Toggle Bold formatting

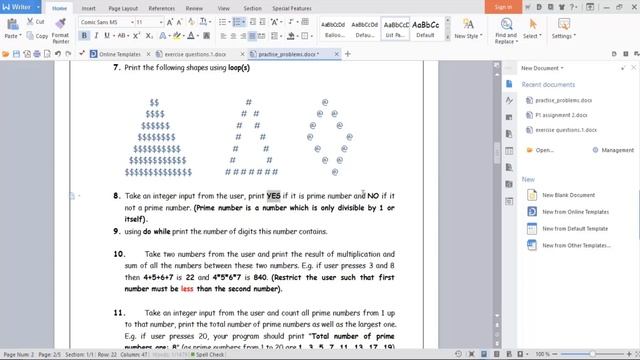click(84, 36)
